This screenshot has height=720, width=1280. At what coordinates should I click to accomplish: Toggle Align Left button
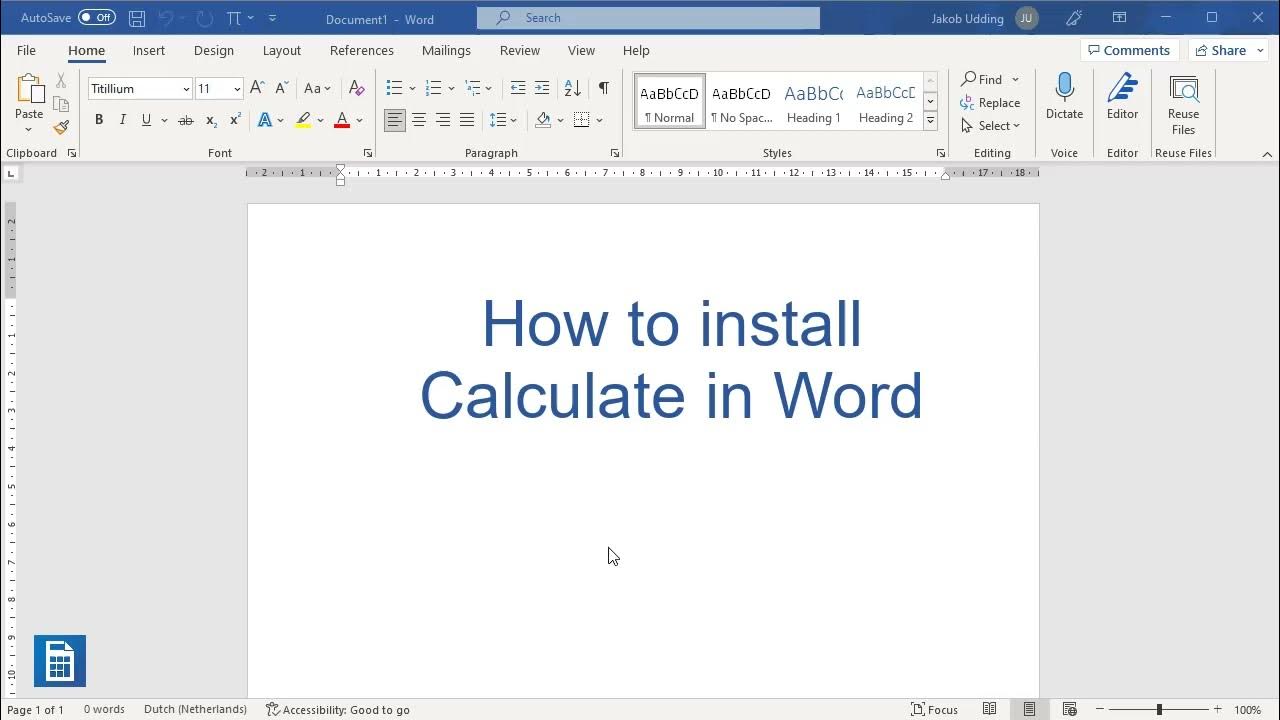tap(395, 120)
